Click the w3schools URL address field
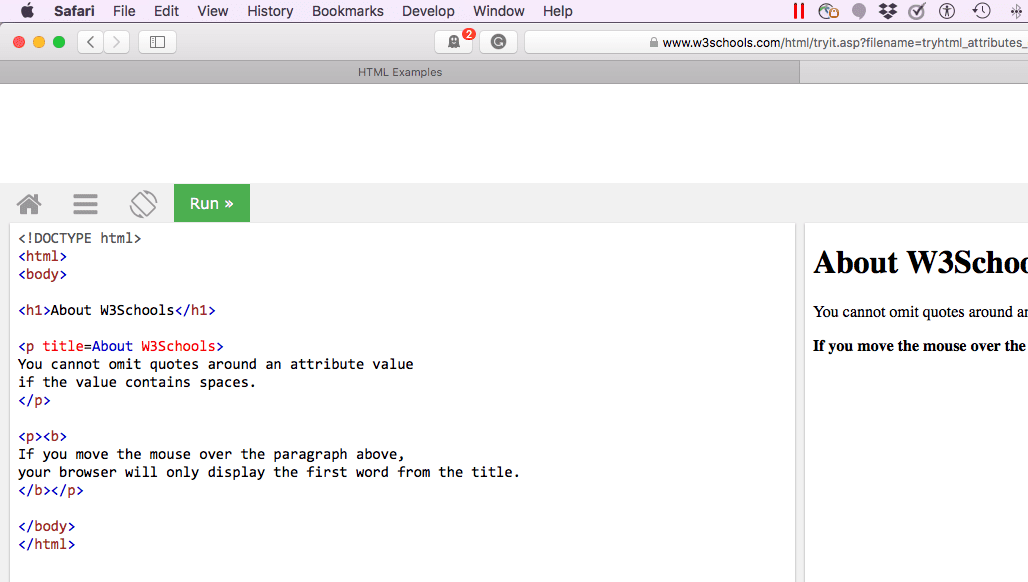The width and height of the screenshot is (1028, 582). 776,42
